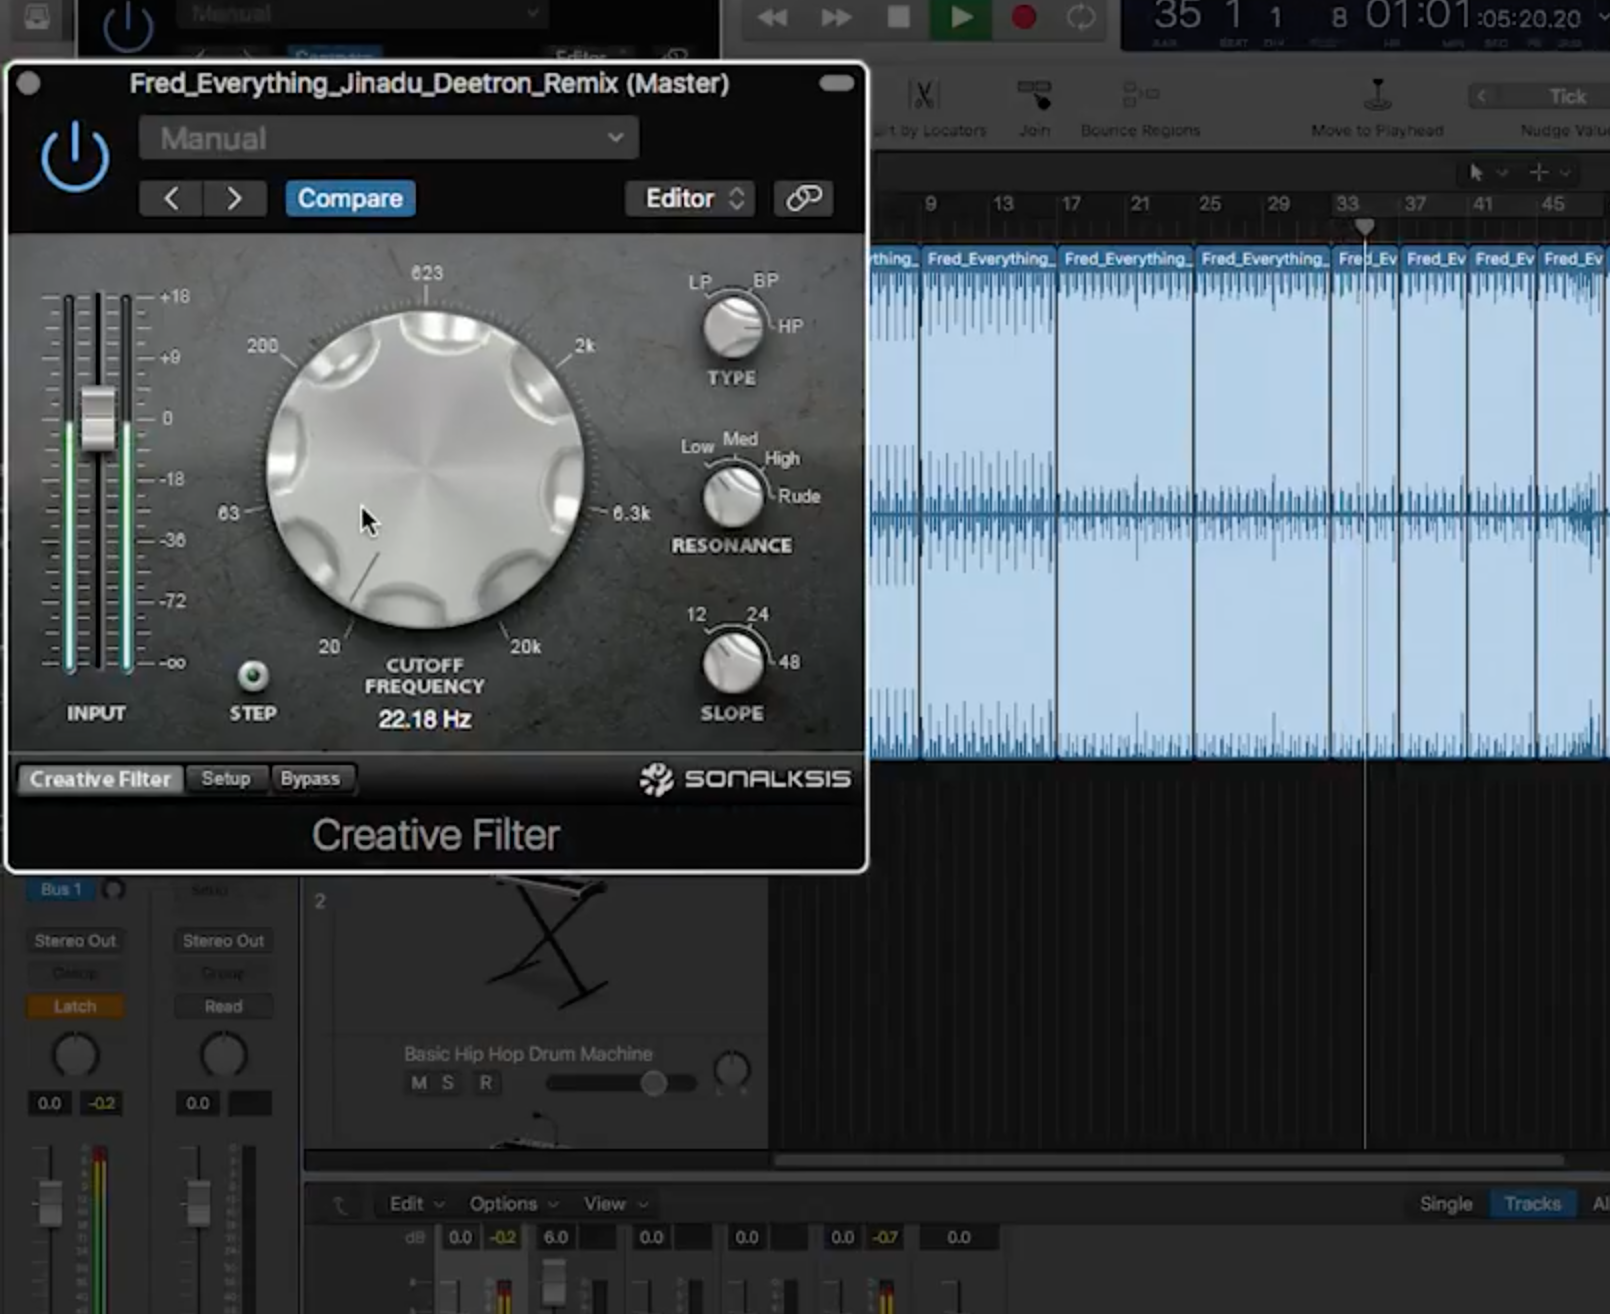Click the HP filter type label

[x=790, y=326]
